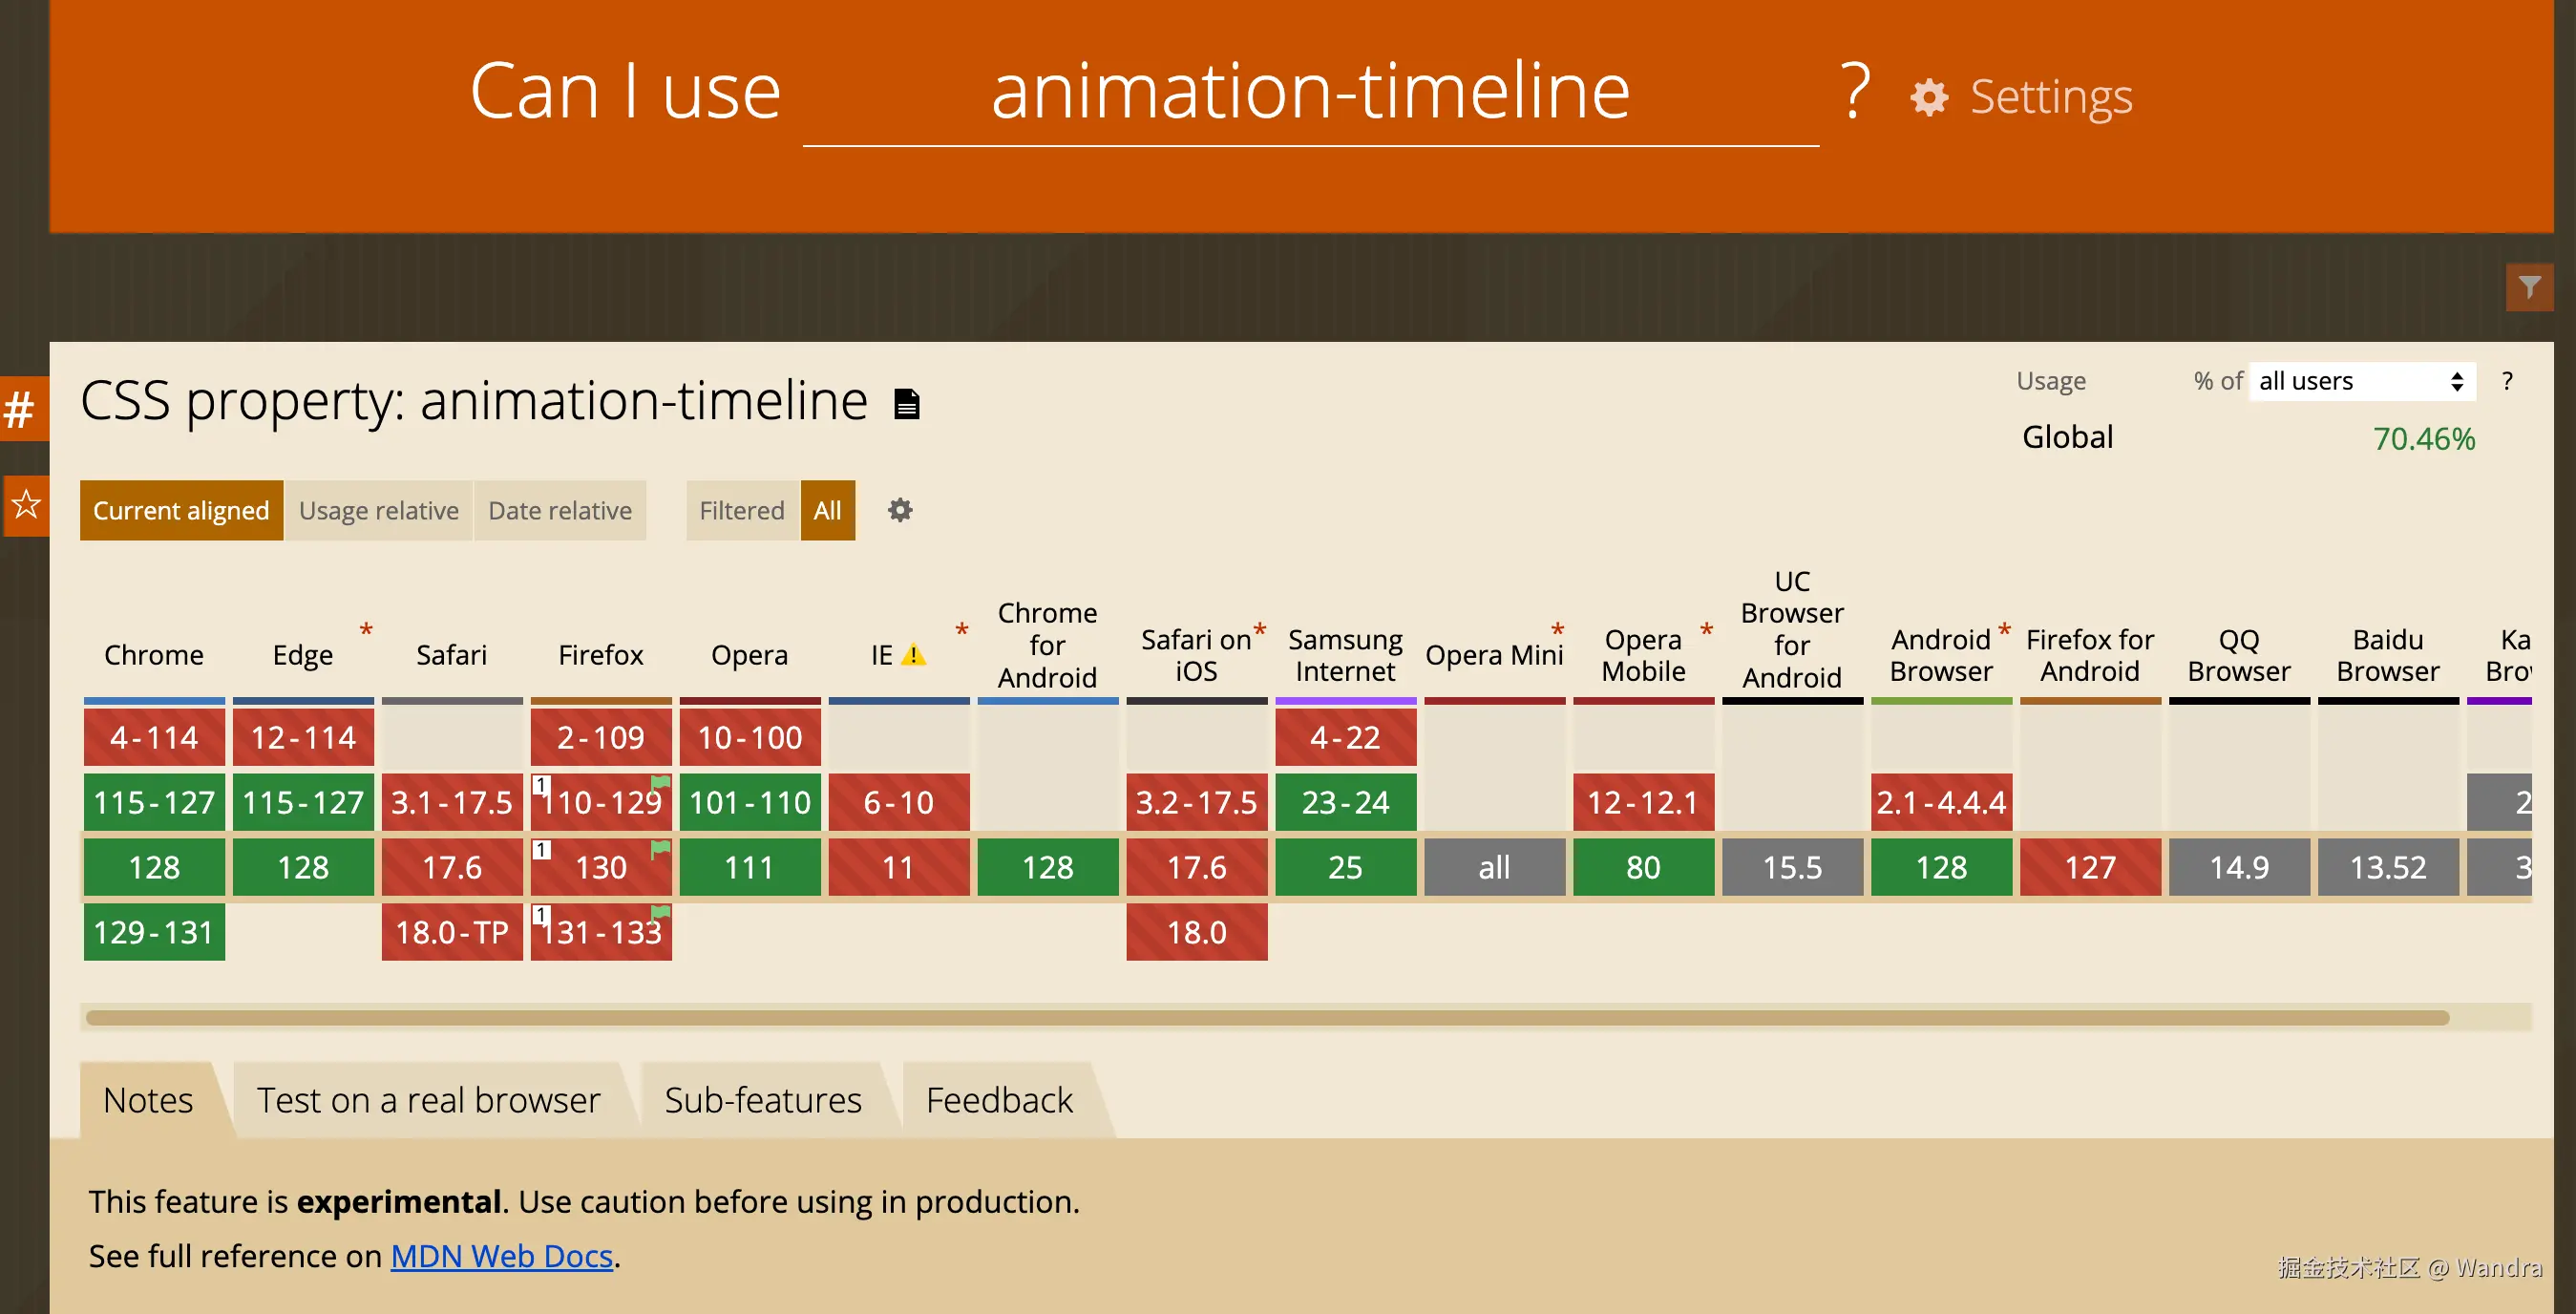Switch to Usage relative view
The width and height of the screenshot is (2576, 1314).
(x=378, y=511)
